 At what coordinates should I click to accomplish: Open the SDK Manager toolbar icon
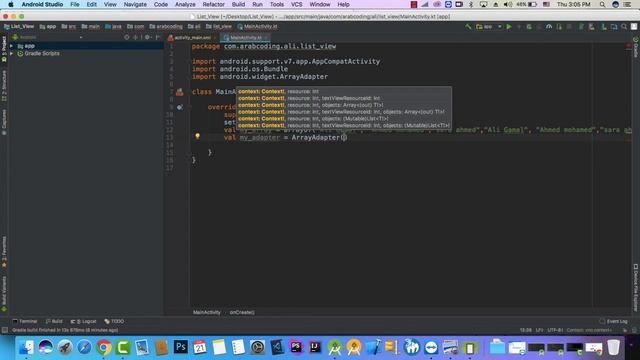tap(604, 27)
